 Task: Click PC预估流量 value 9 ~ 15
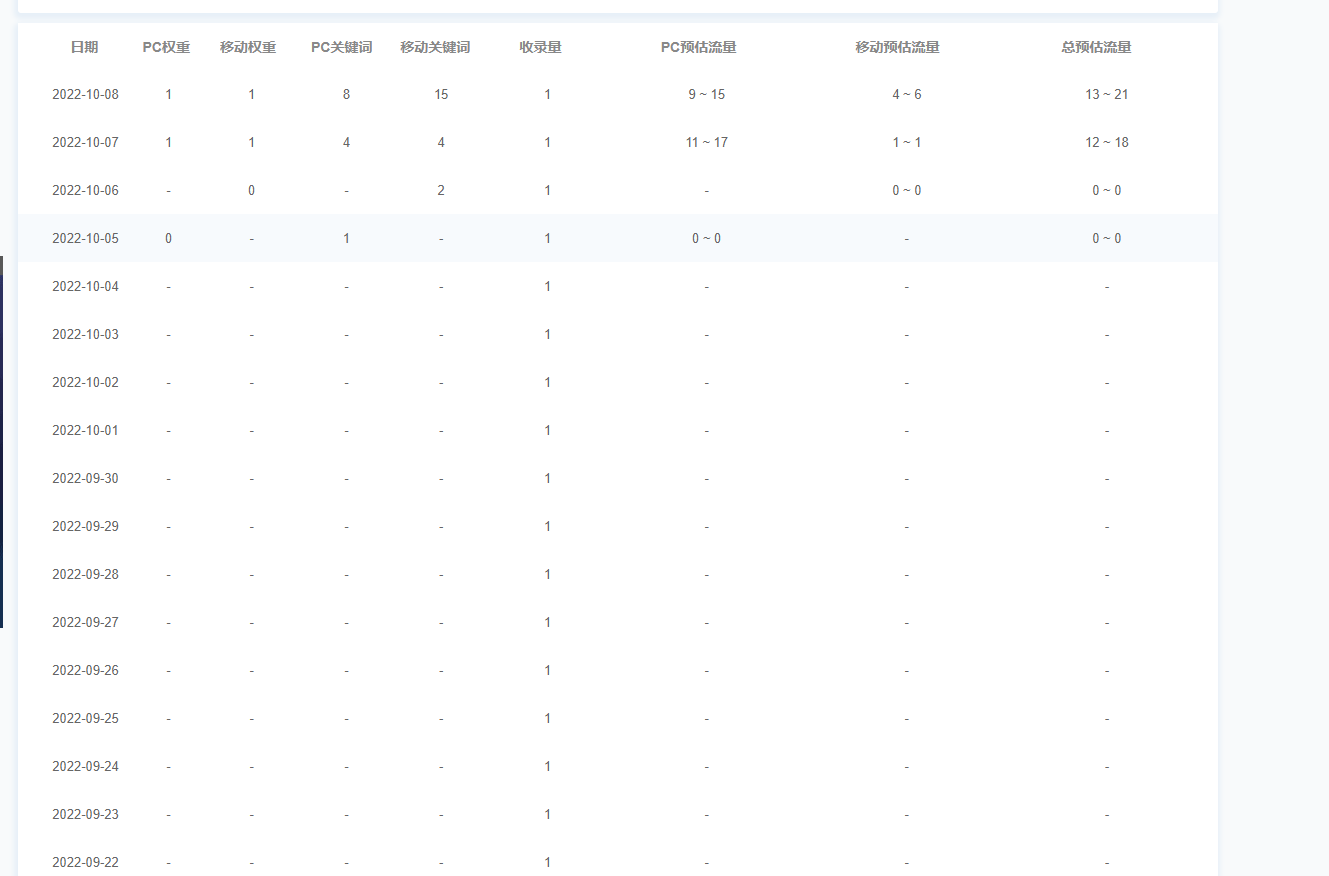pos(706,94)
